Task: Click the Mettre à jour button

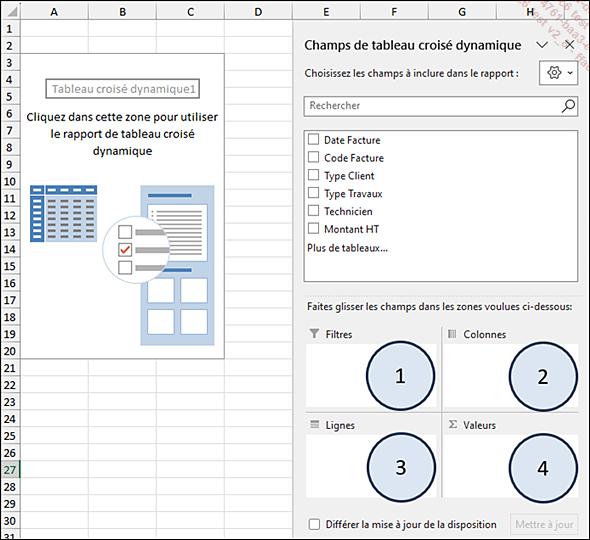Action: (x=544, y=524)
